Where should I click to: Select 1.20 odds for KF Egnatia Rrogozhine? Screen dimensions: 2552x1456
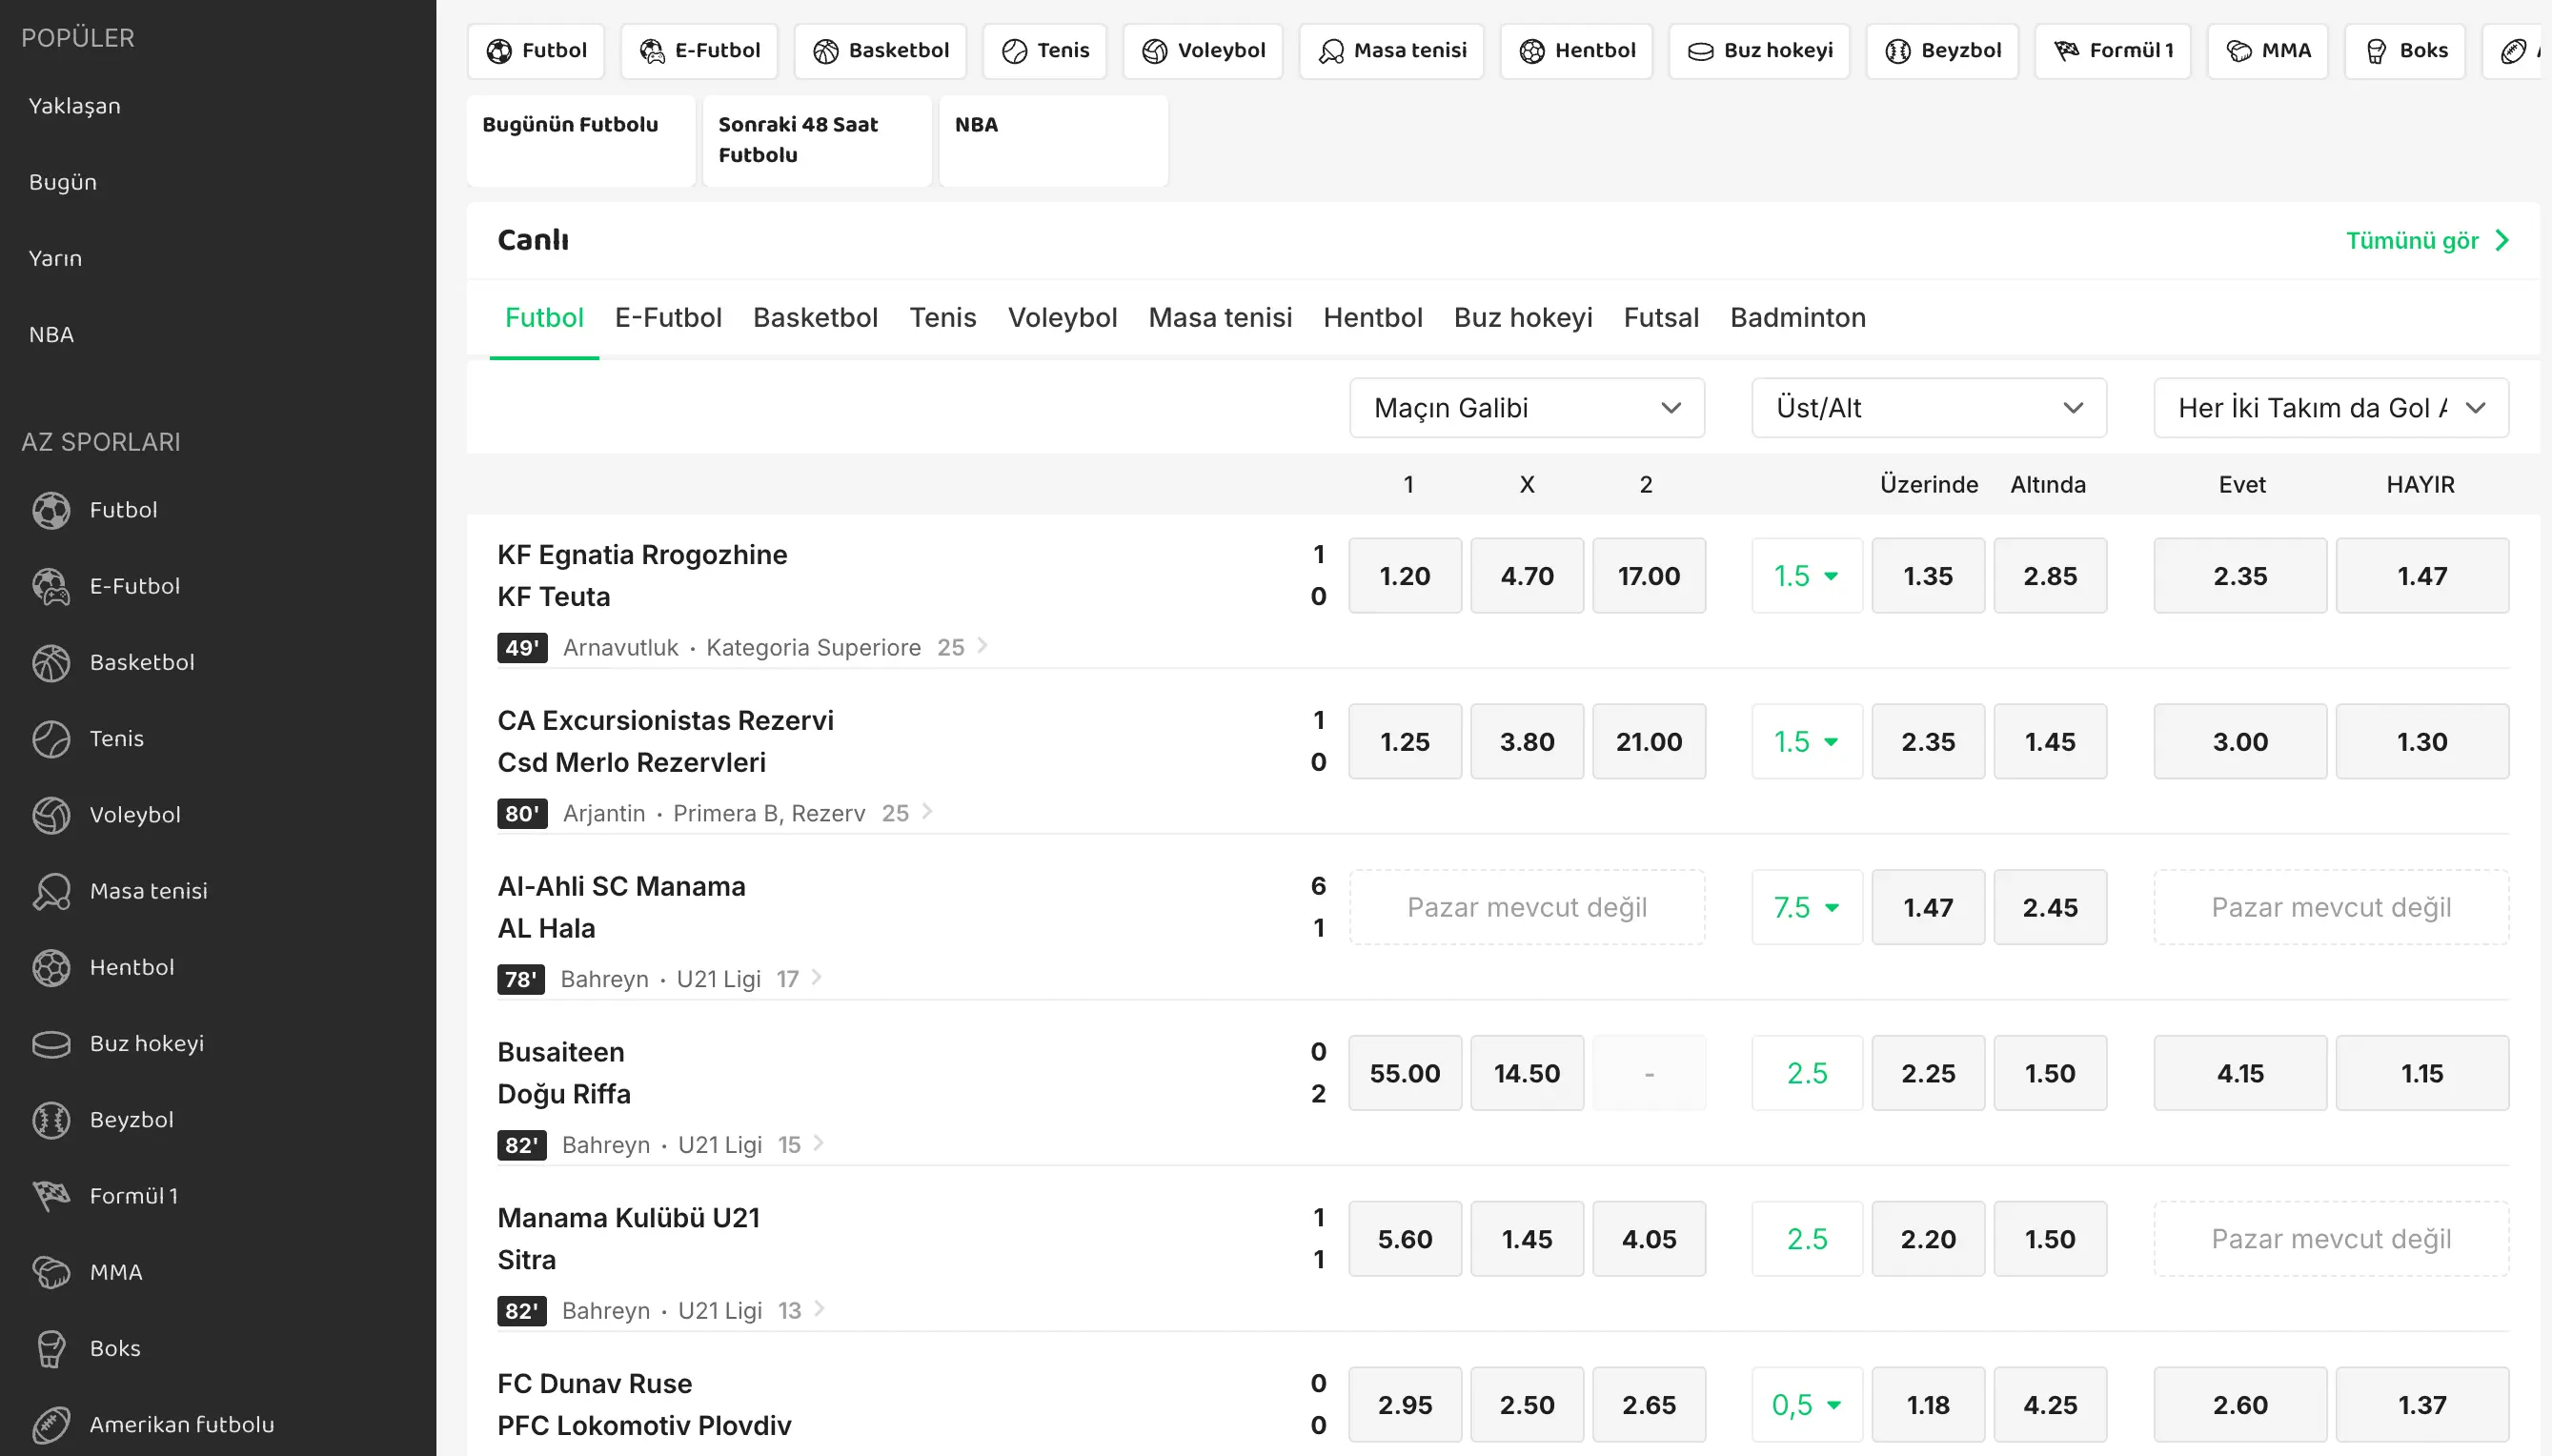(1404, 576)
